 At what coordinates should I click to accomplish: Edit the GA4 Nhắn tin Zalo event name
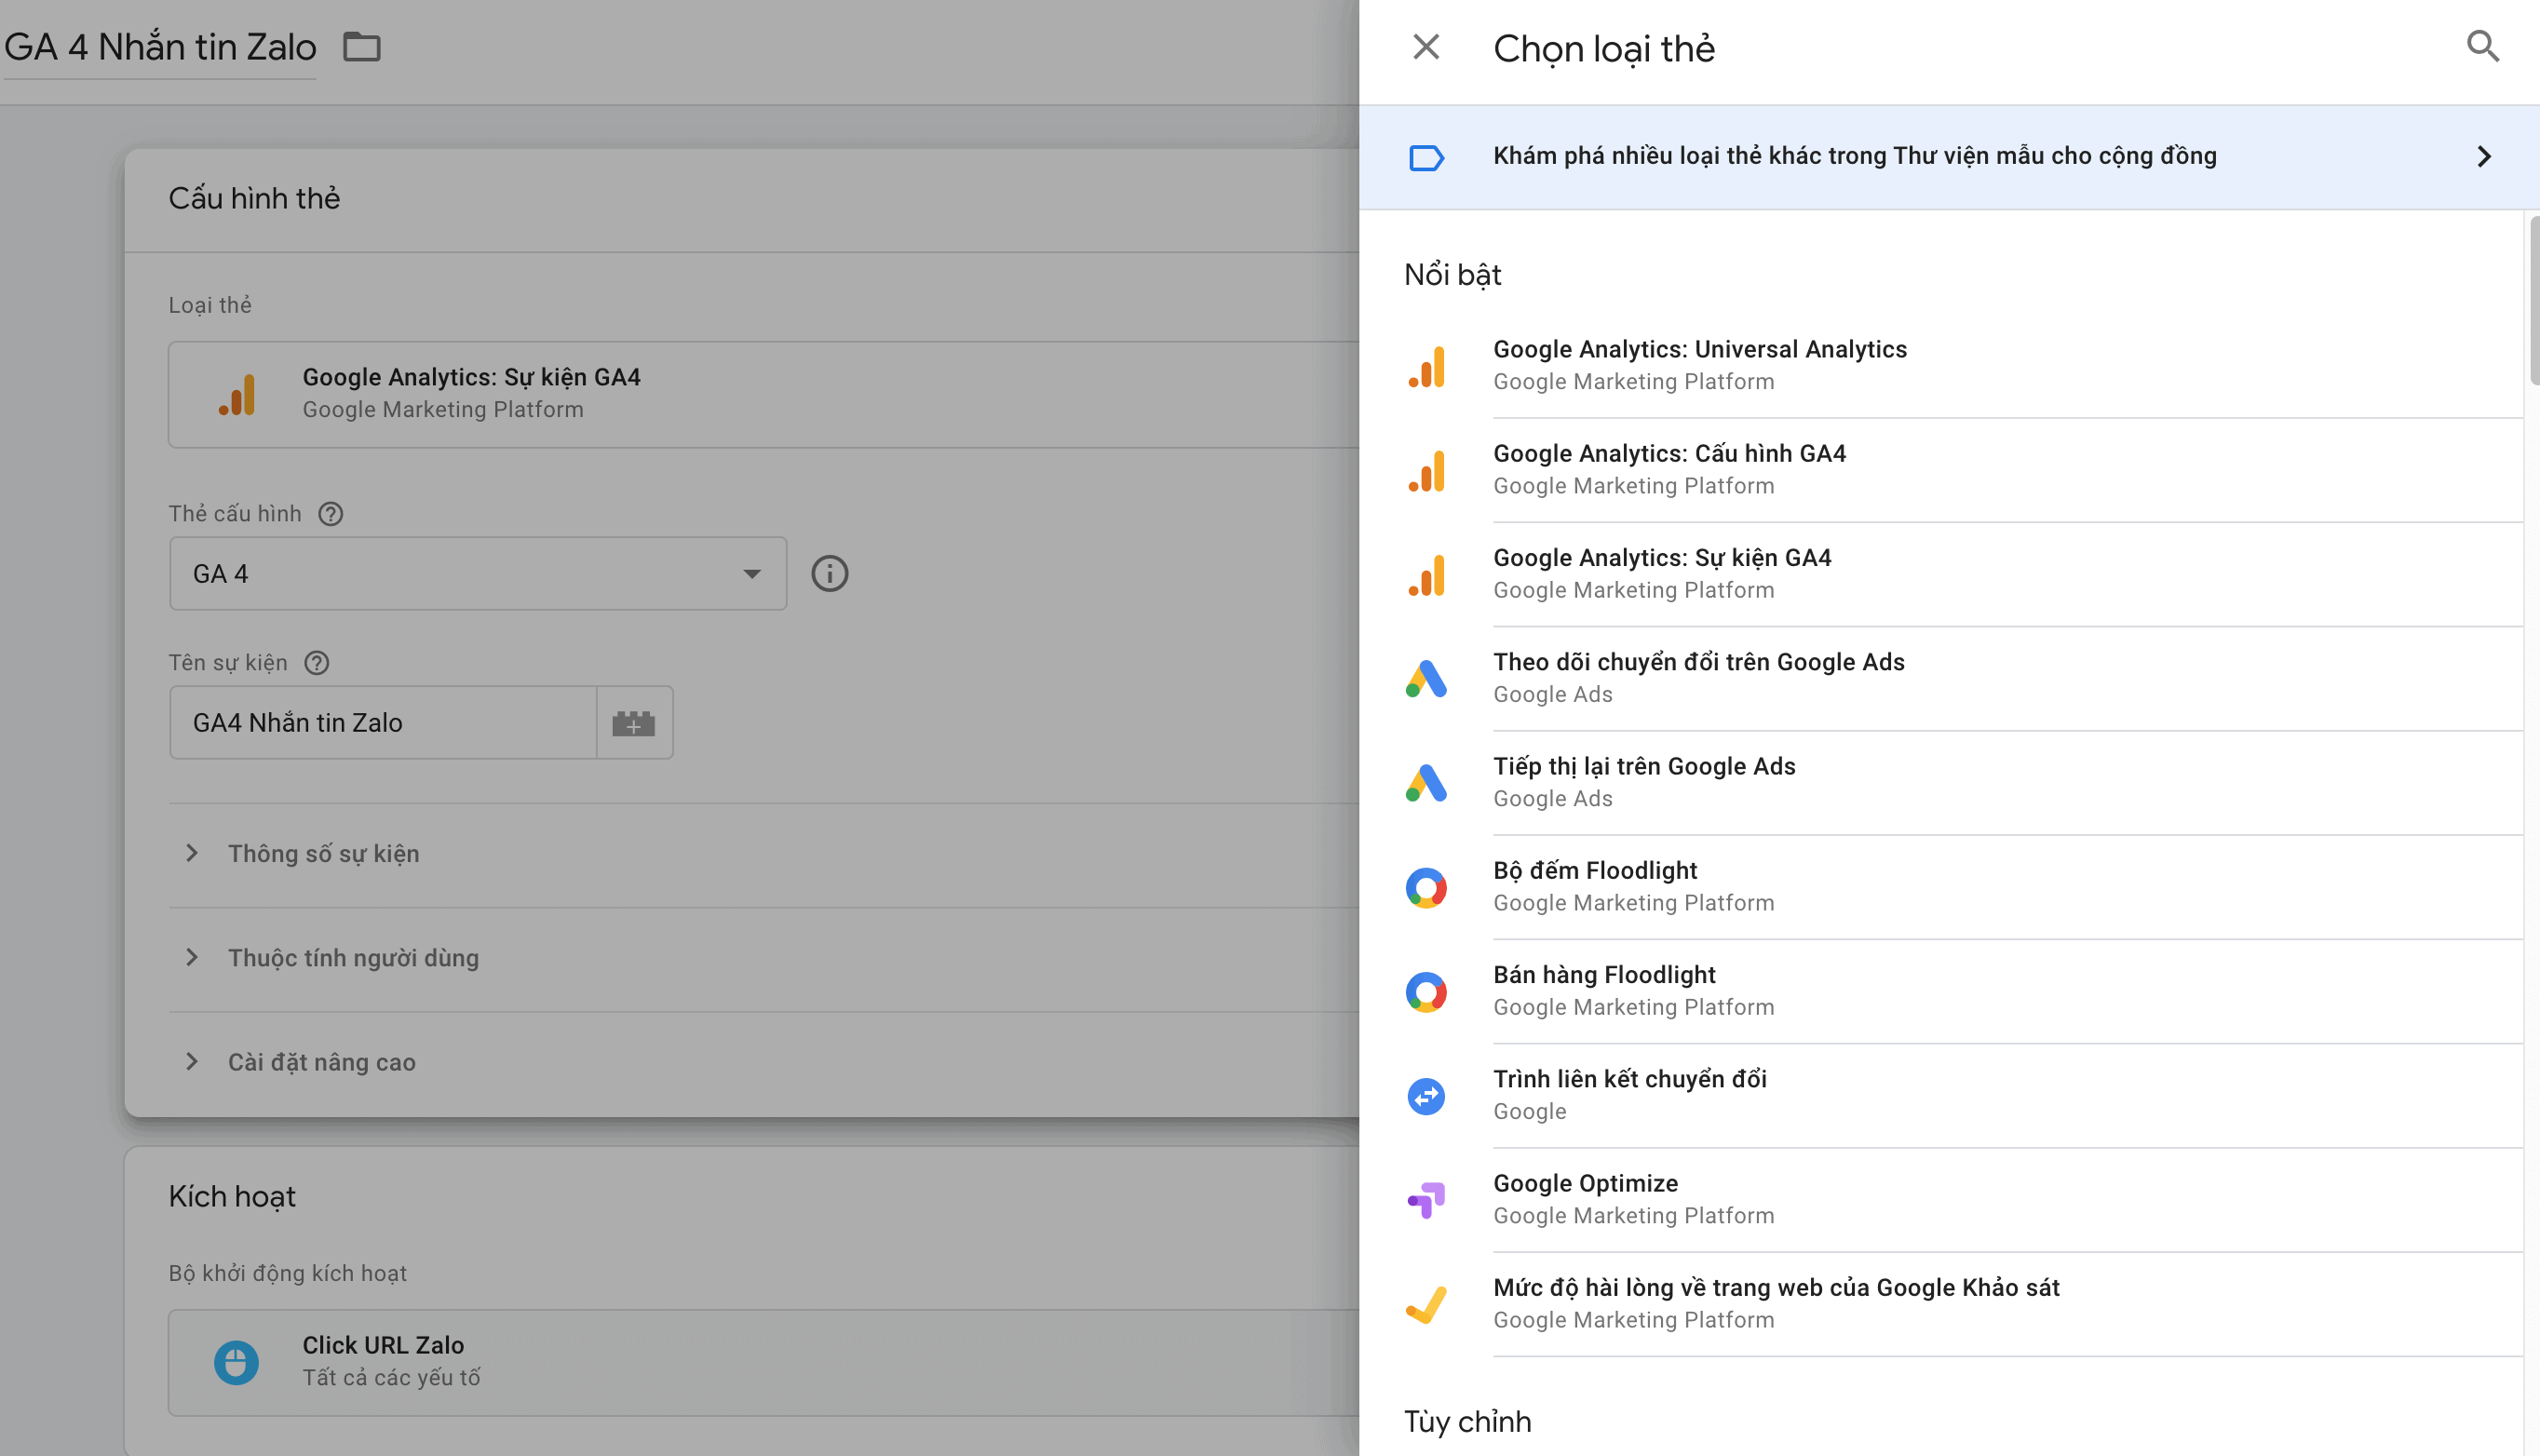383,723
